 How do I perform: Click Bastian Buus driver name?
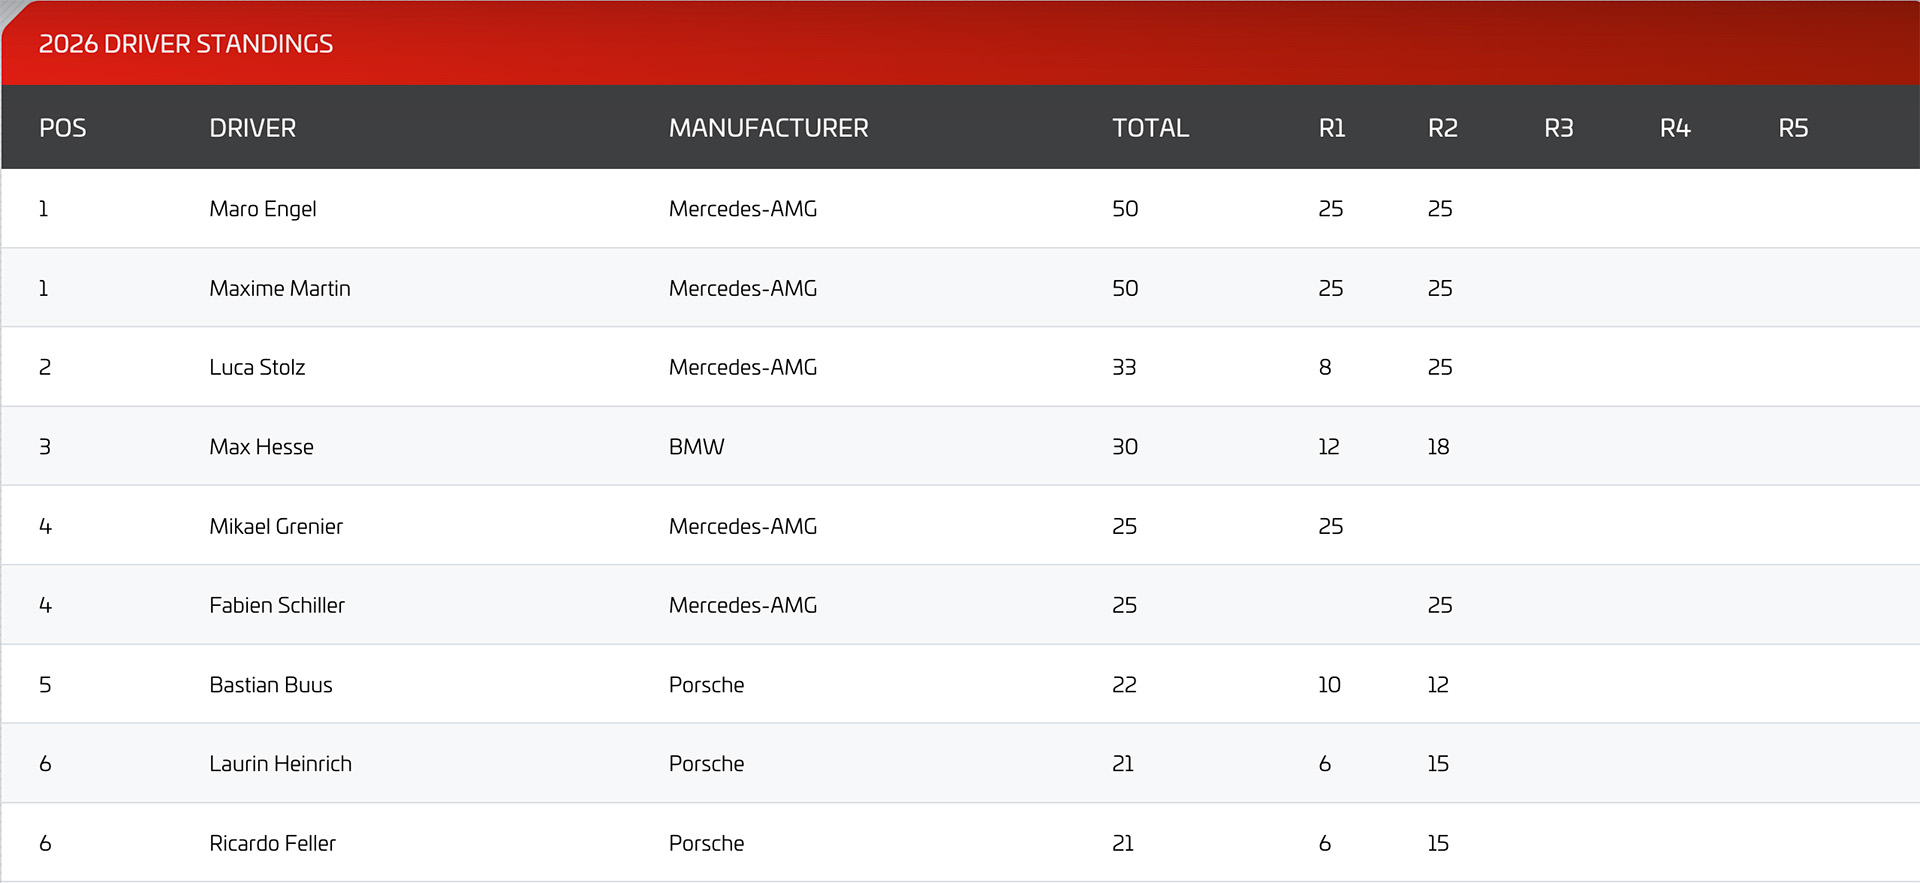coord(271,685)
